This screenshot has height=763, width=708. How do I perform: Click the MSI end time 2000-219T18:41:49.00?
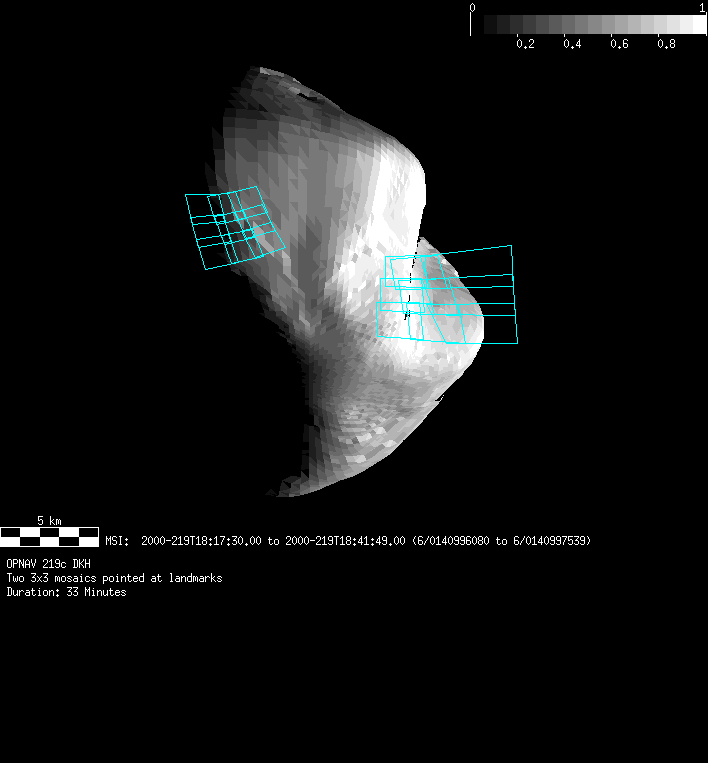[345, 541]
